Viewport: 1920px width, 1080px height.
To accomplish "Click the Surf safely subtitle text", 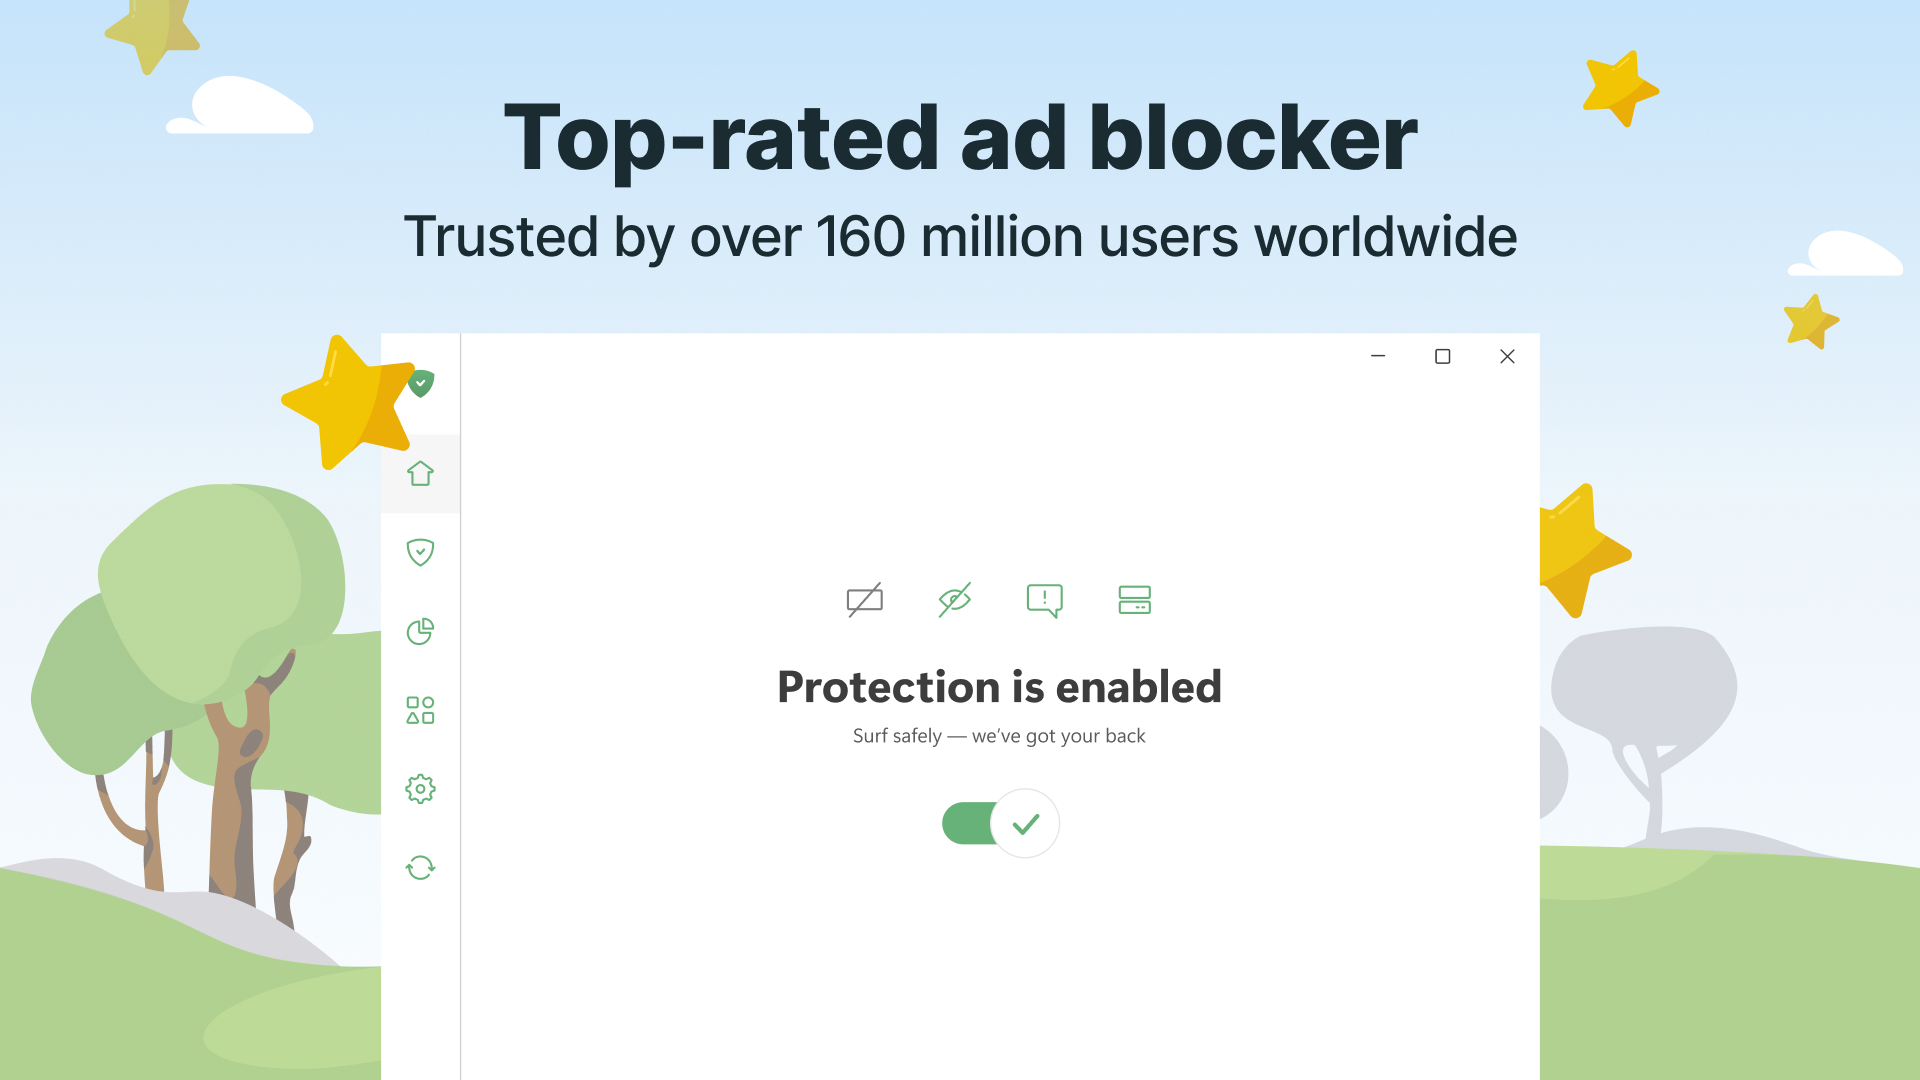I will pos(999,736).
